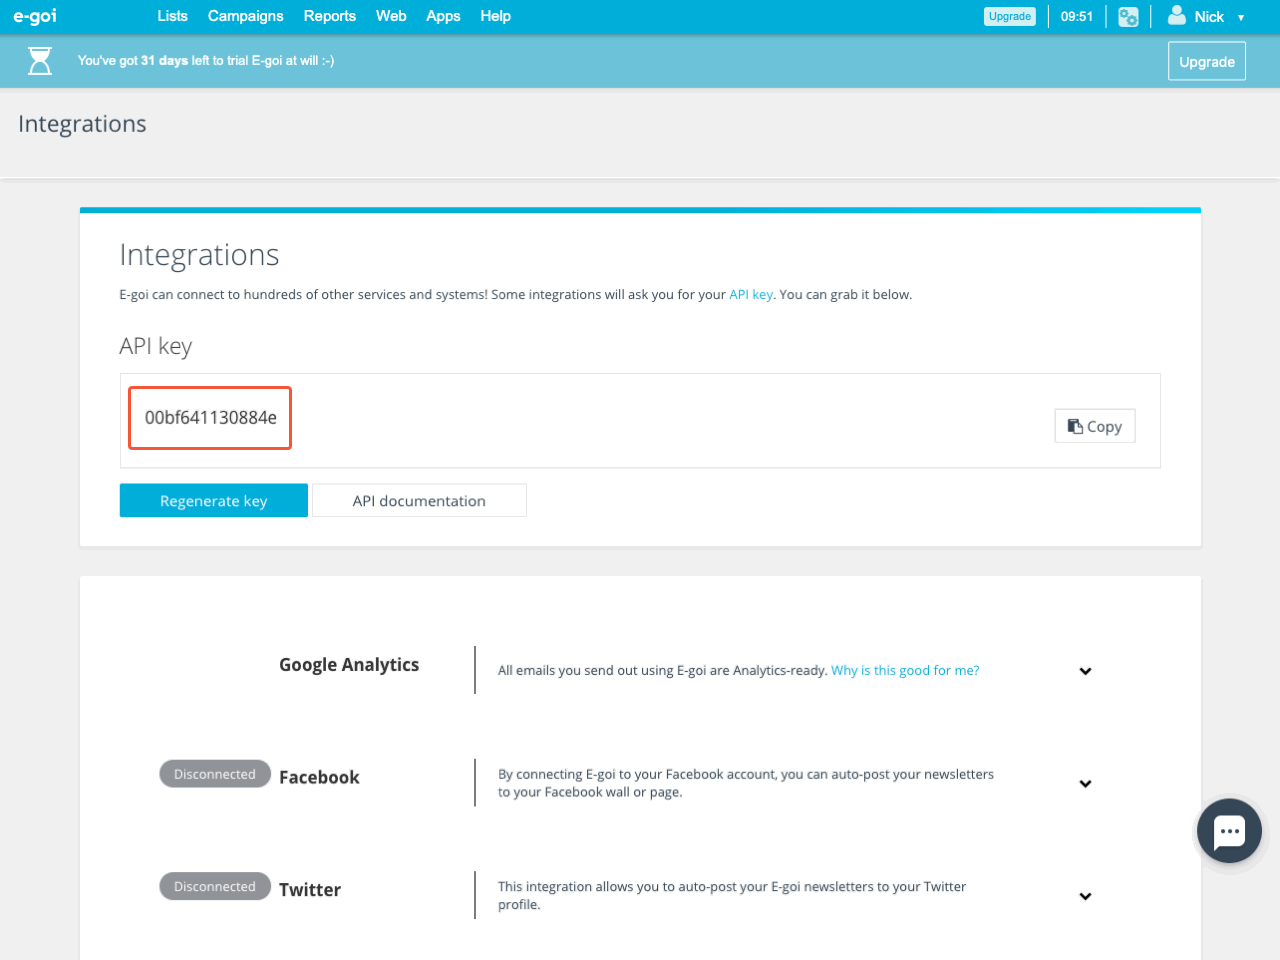This screenshot has width=1280, height=960.
Task: Click the API key link in description
Action: tap(751, 294)
